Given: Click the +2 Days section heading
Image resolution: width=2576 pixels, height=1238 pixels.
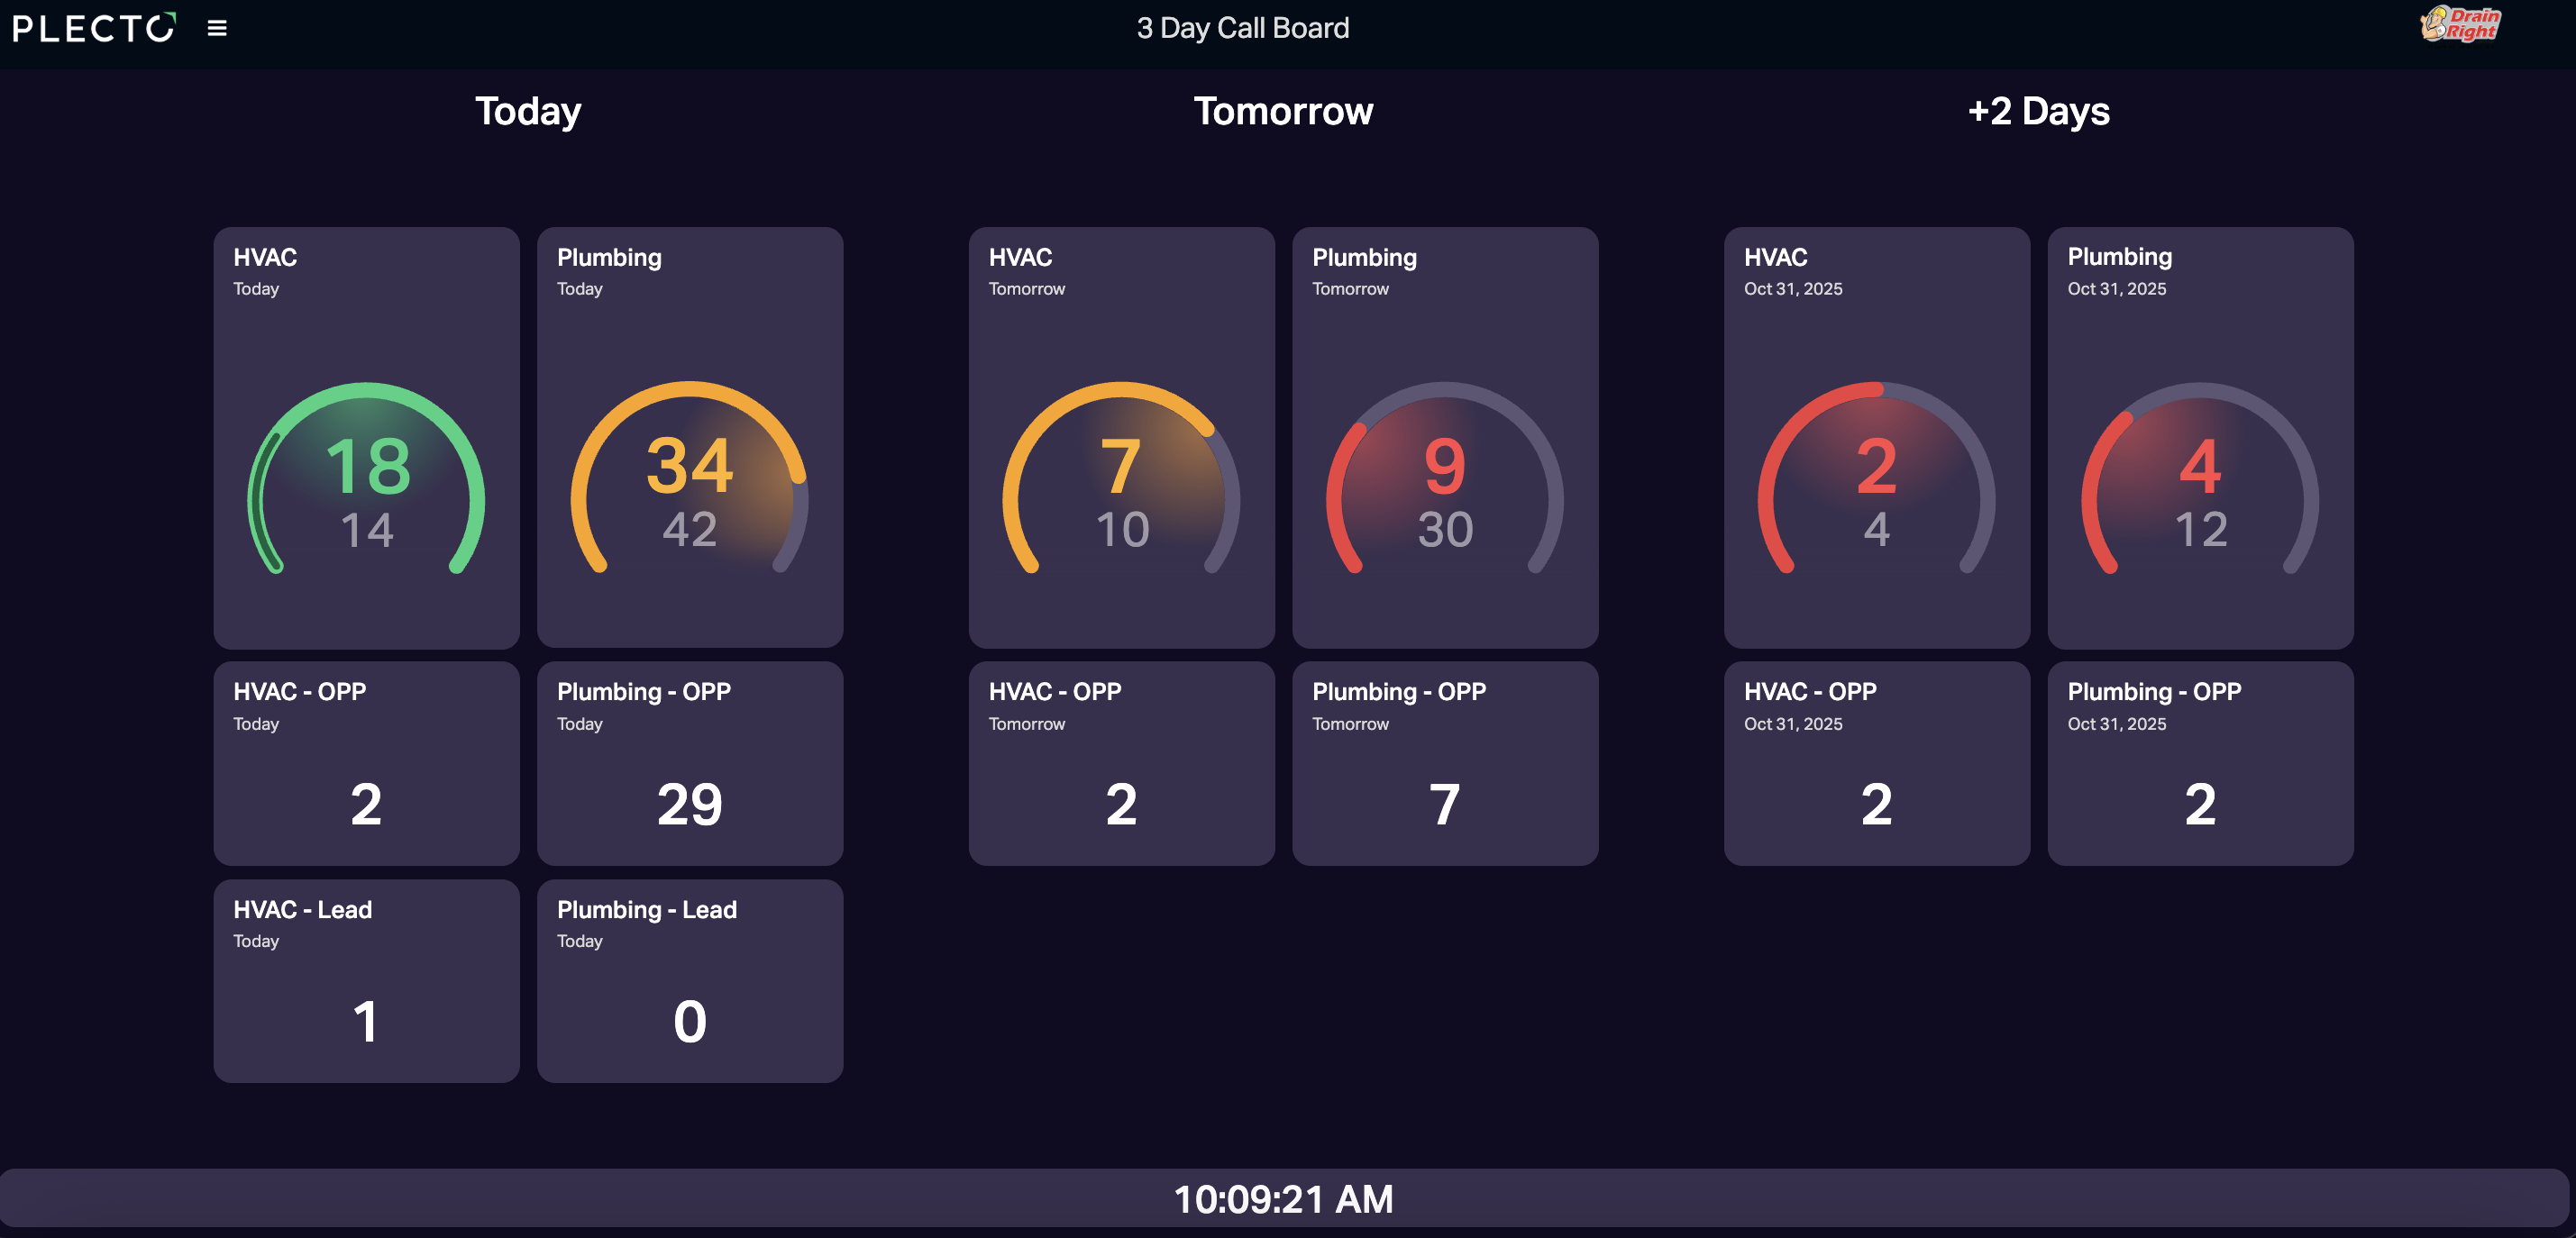Looking at the screenshot, I should click(x=2038, y=111).
